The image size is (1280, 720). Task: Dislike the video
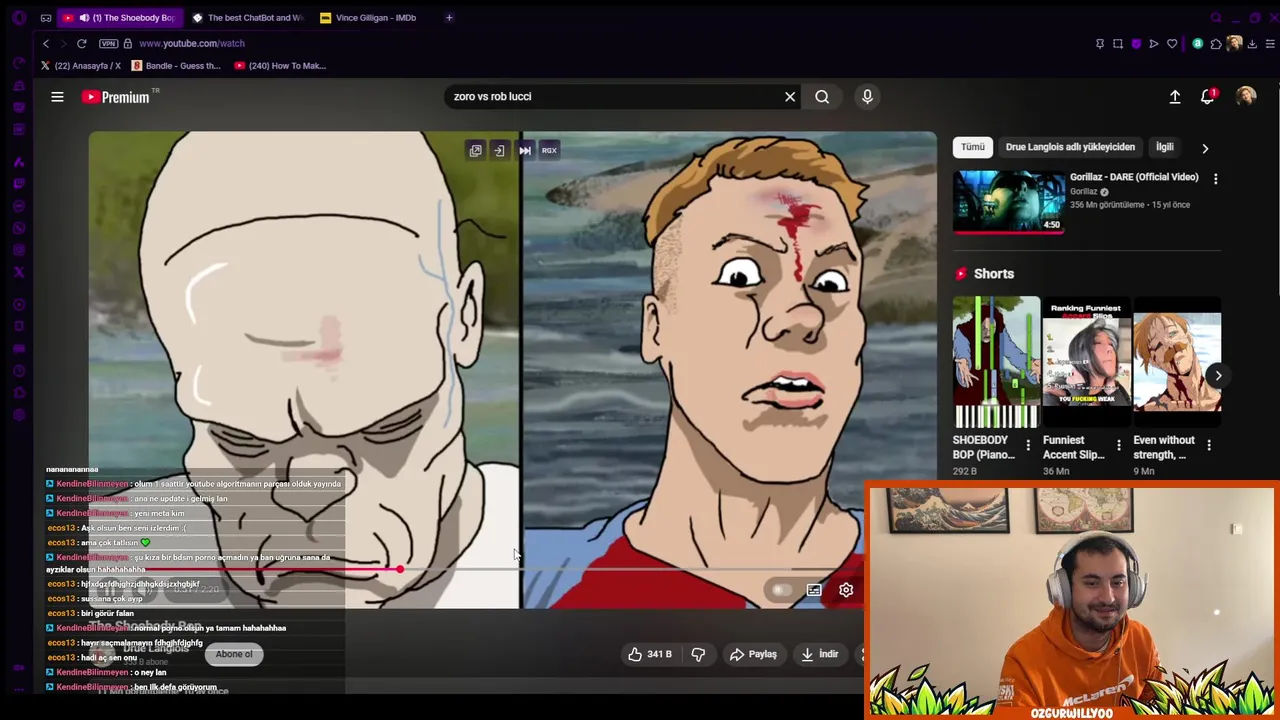698,654
